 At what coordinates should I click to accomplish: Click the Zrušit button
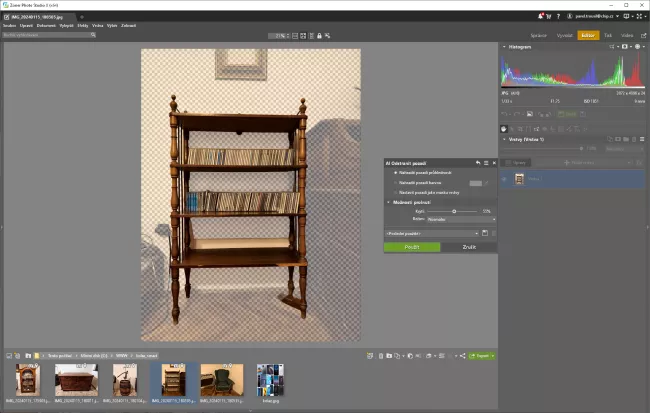click(x=469, y=247)
